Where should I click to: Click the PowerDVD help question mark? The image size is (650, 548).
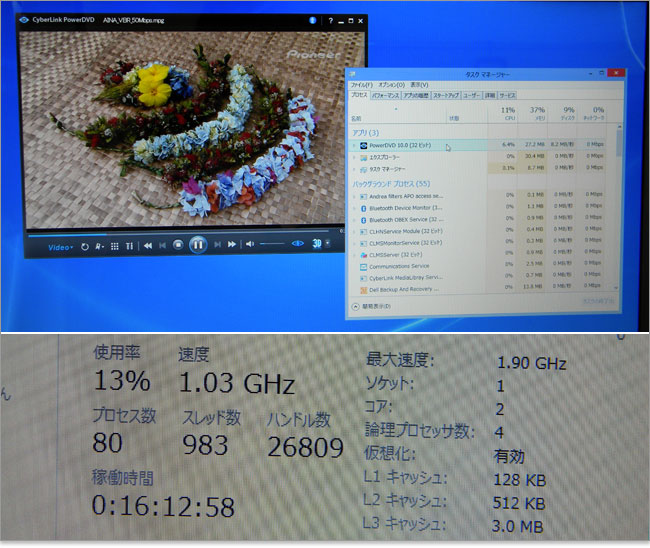point(330,20)
